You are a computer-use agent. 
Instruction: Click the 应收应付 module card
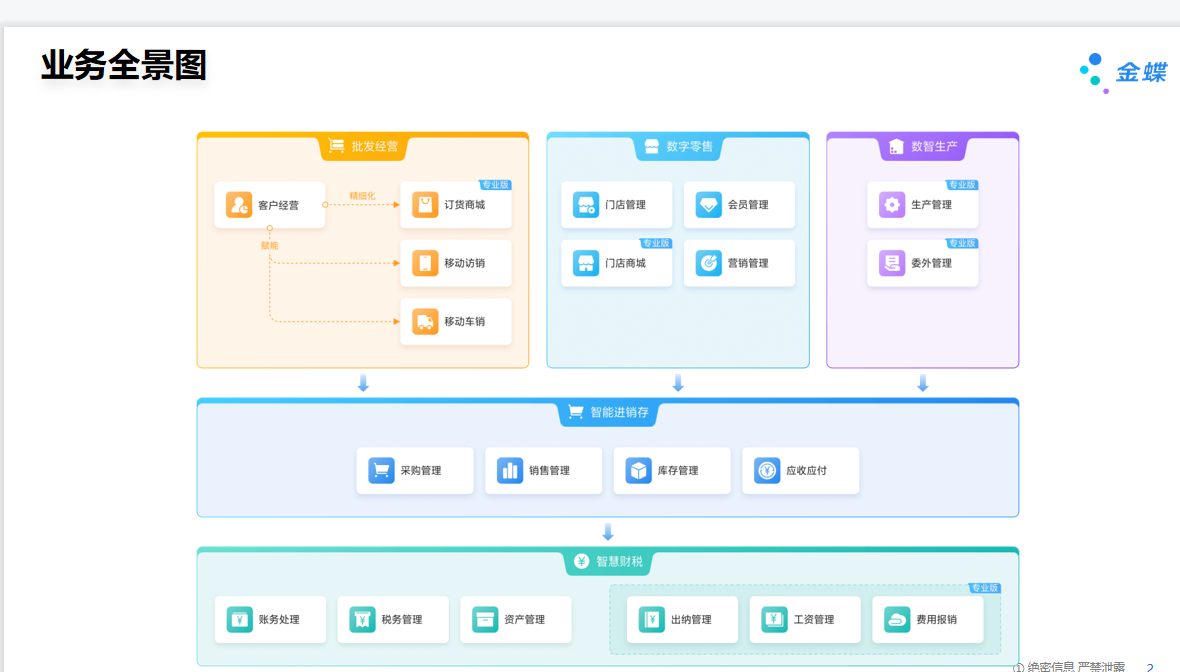tap(800, 470)
